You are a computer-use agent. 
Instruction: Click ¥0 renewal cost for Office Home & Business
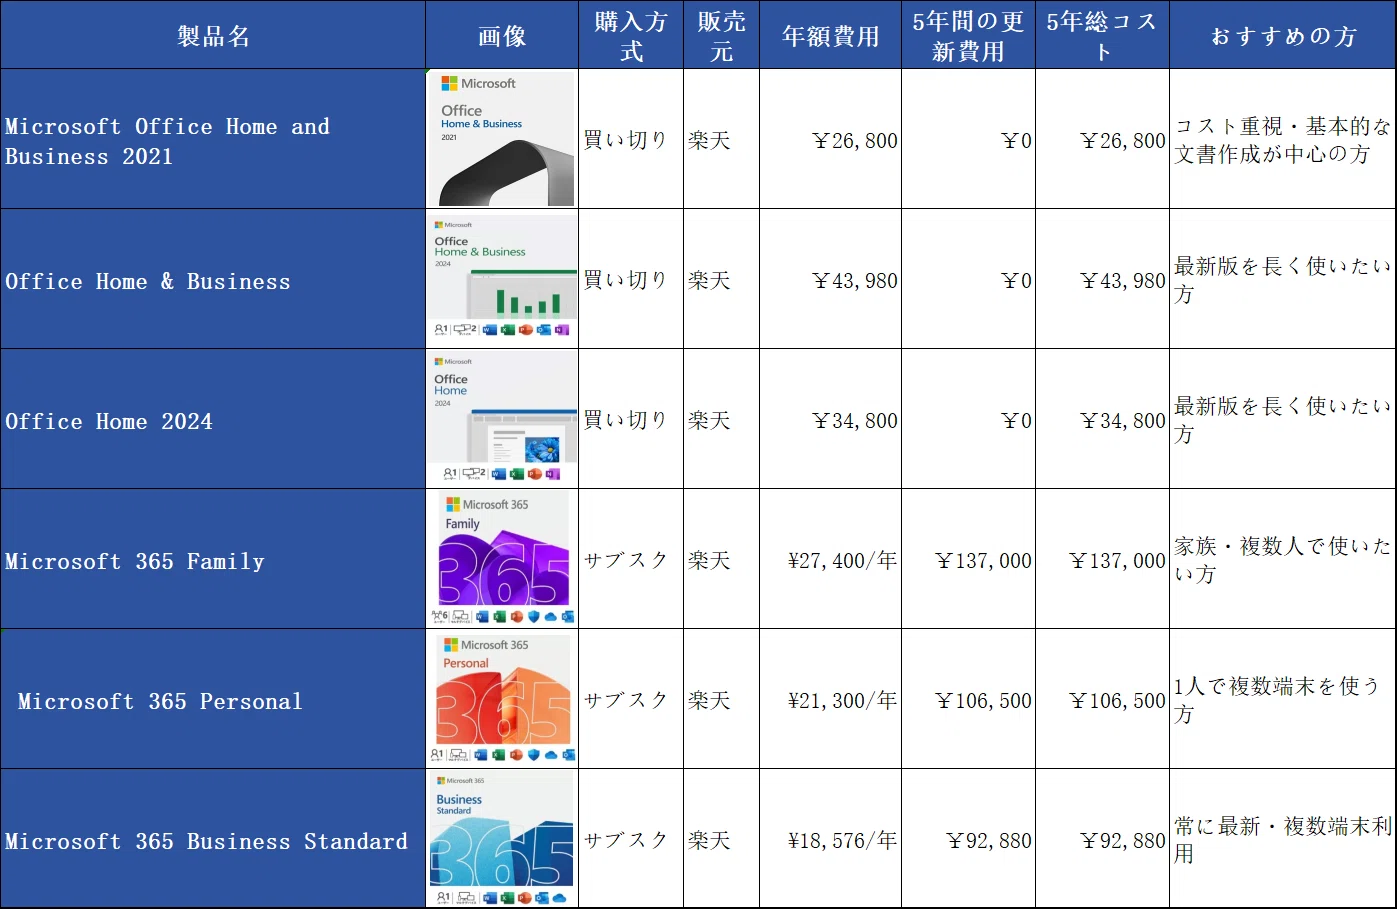[1016, 280]
